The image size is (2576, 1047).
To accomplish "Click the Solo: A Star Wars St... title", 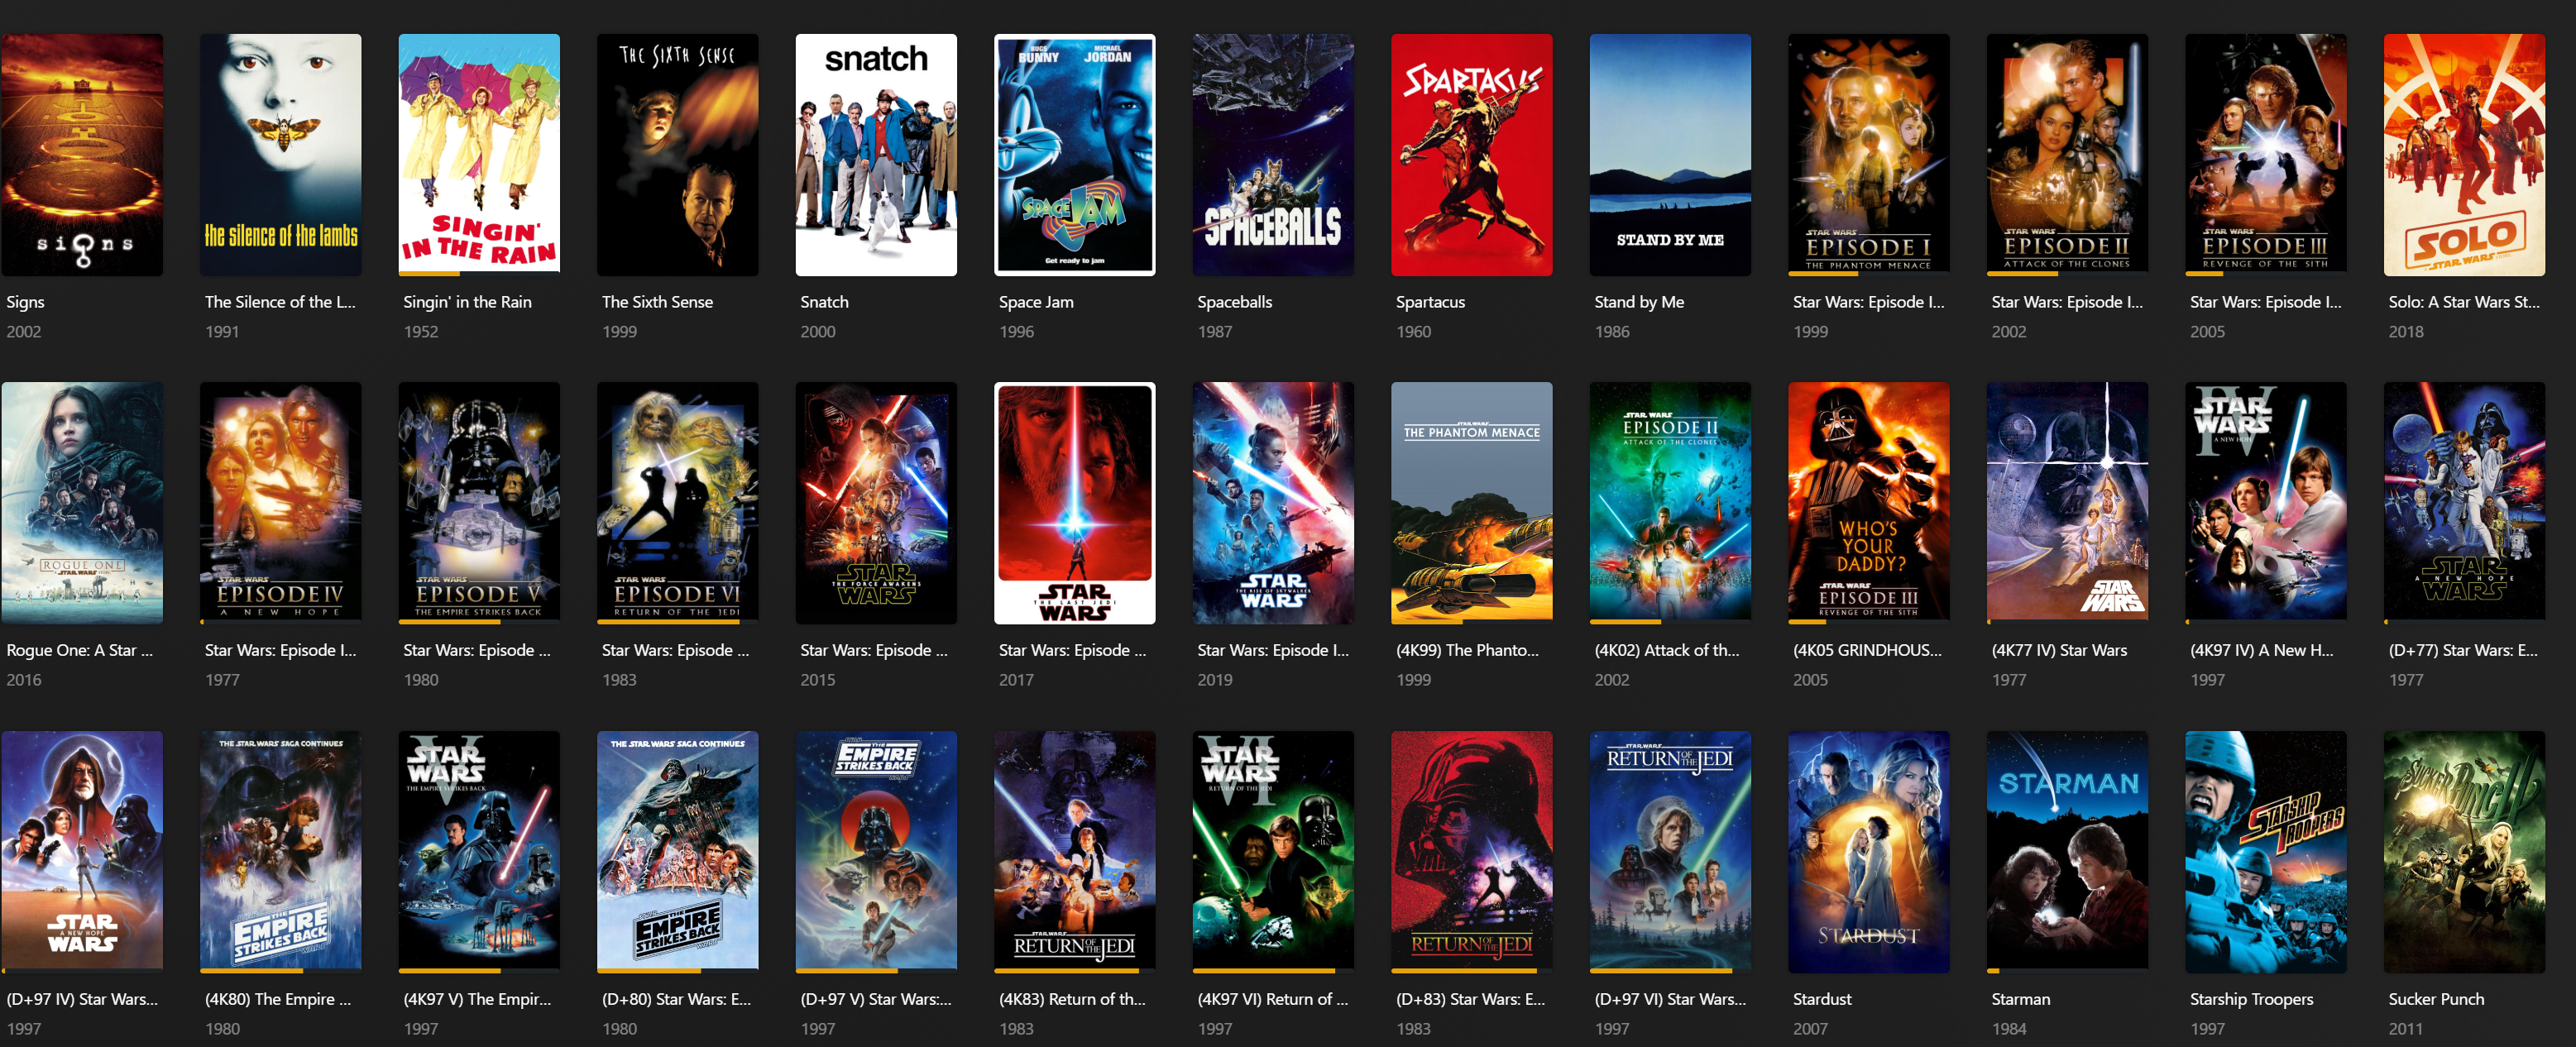I will point(2464,302).
